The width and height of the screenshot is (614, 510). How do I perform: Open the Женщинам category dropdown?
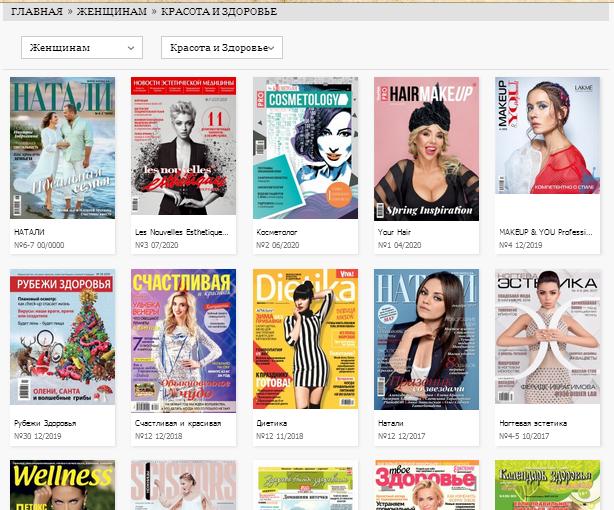pos(81,47)
